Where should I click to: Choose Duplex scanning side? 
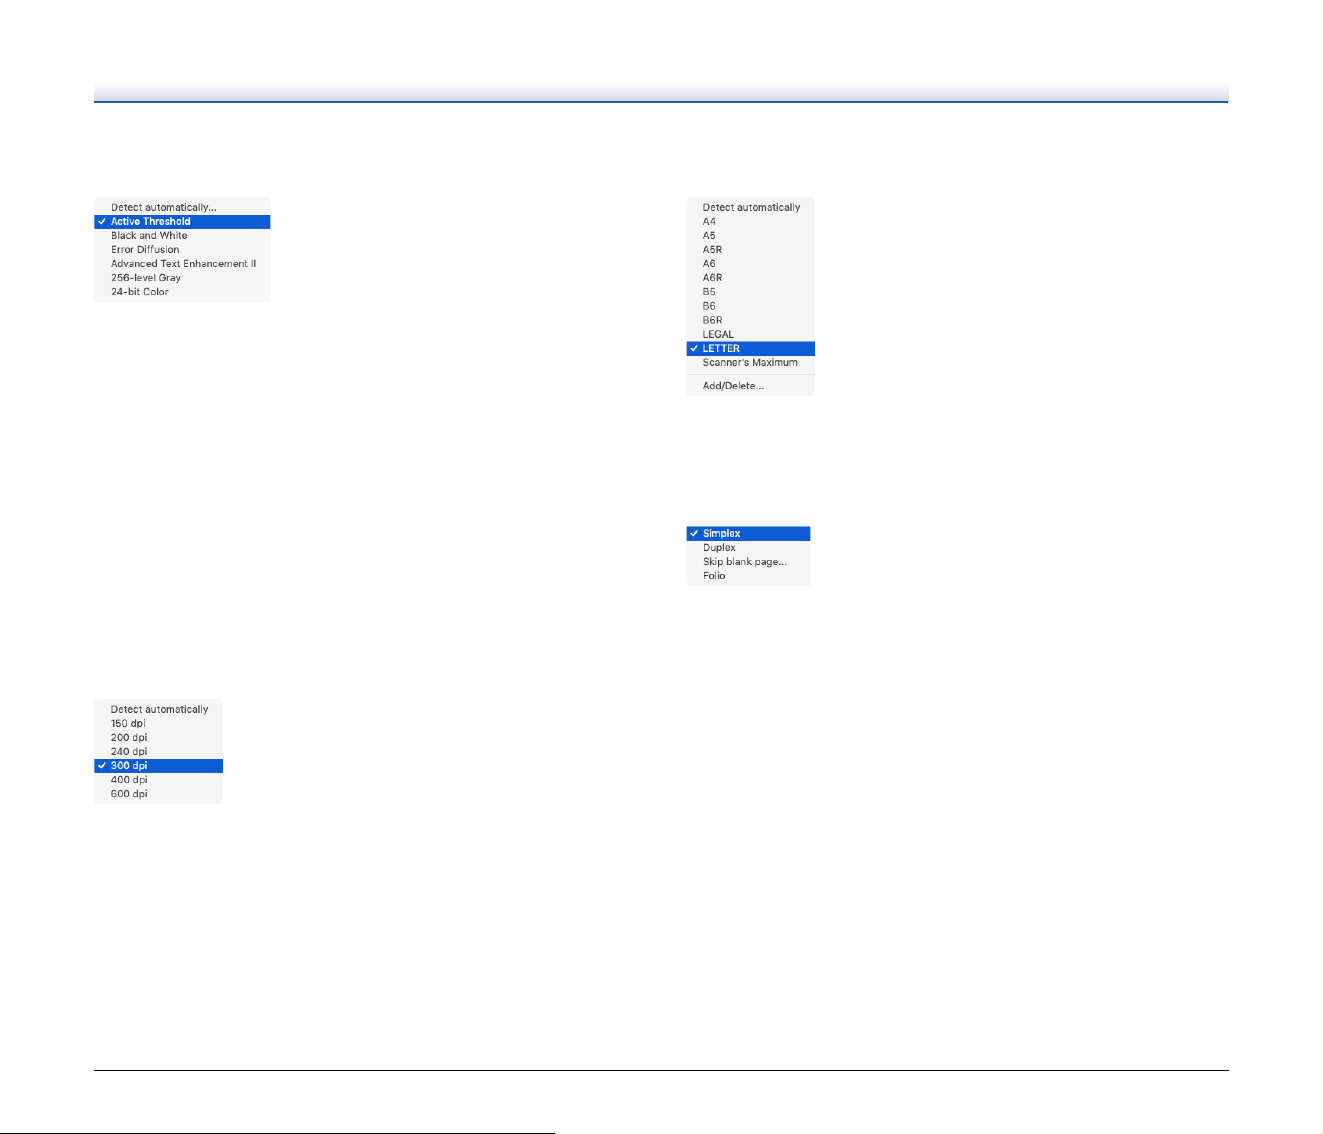(748, 548)
